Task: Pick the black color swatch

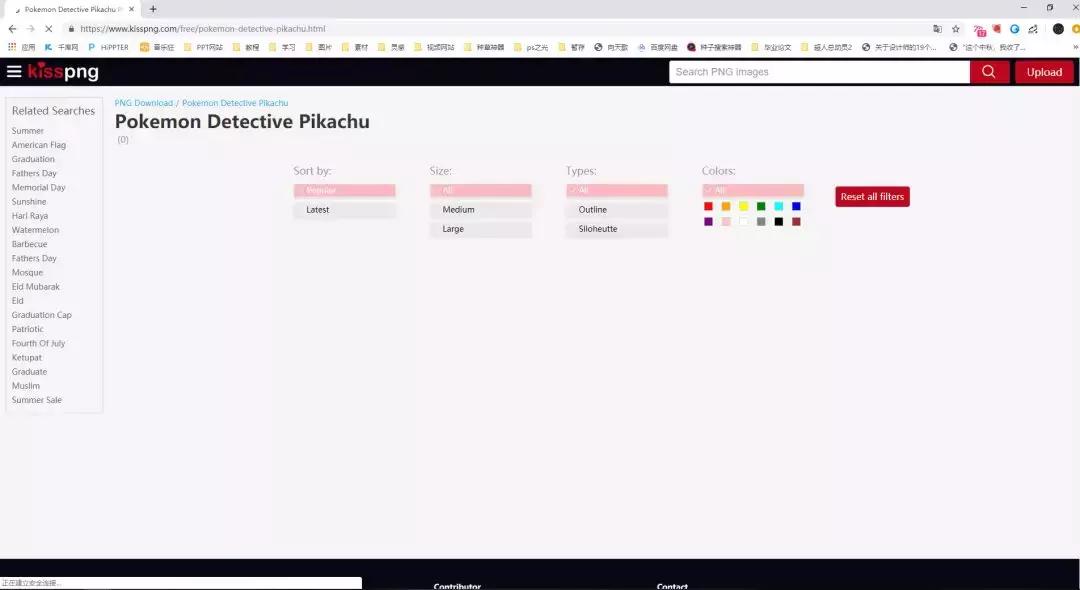Action: click(x=779, y=222)
